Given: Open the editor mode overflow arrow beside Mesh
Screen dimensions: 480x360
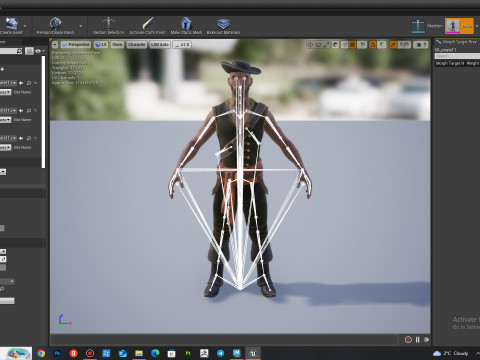Looking at the screenshot, I should (477, 26).
